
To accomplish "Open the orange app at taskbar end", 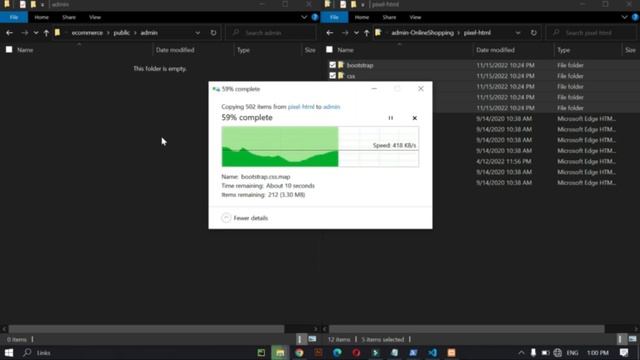I will (x=451, y=353).
